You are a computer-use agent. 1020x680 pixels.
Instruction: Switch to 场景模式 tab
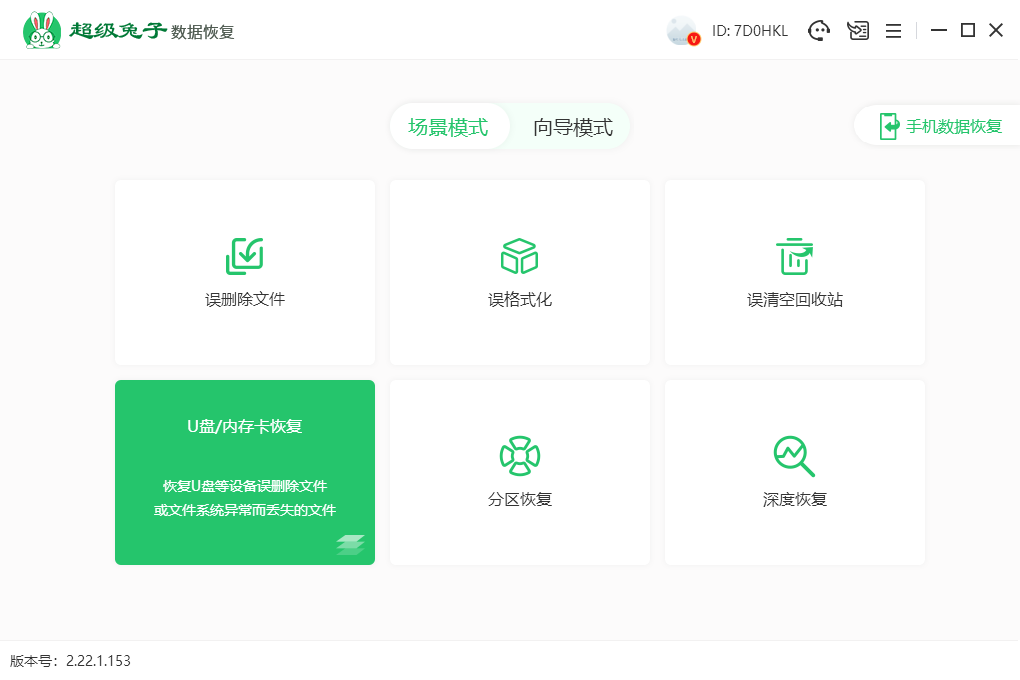(448, 127)
